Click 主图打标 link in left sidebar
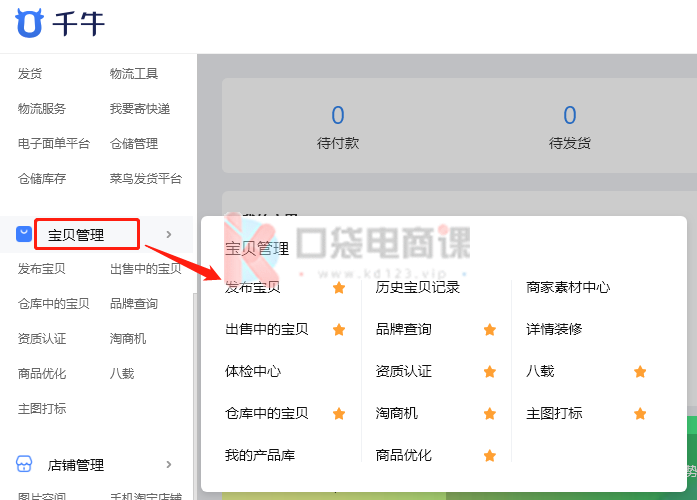 [42, 409]
